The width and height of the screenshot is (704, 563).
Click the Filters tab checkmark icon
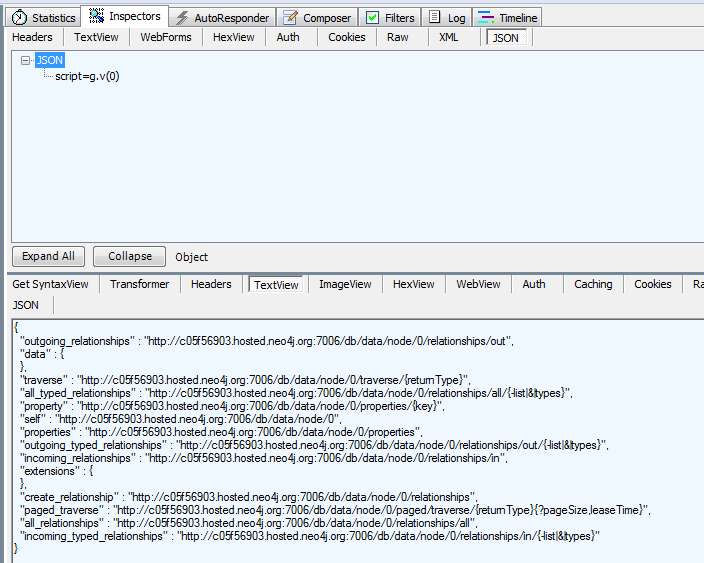(372, 17)
